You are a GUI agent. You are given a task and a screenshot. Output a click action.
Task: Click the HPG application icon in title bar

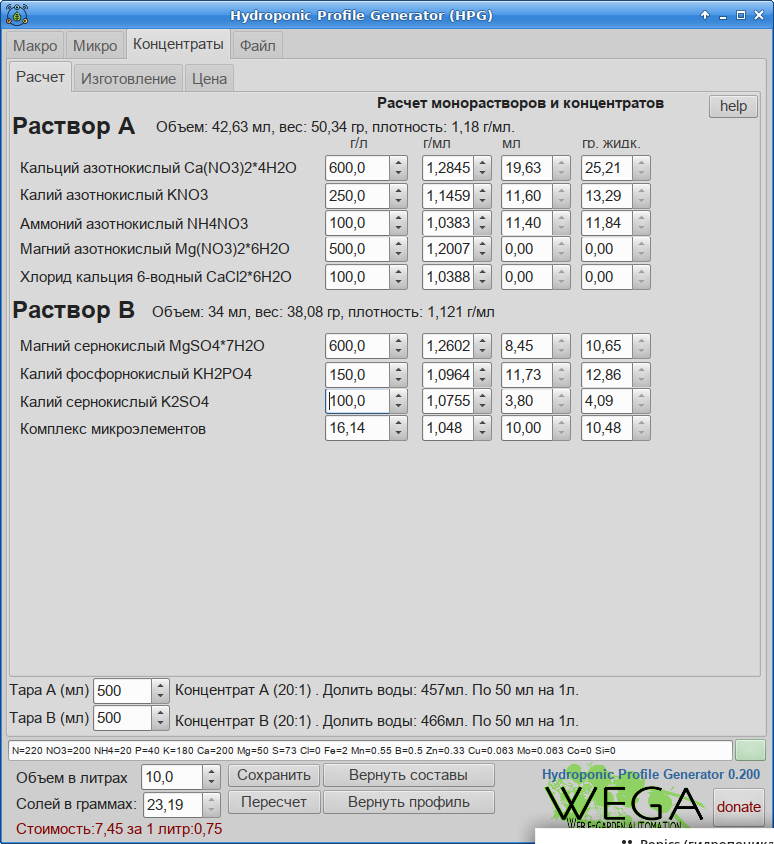click(x=17, y=15)
